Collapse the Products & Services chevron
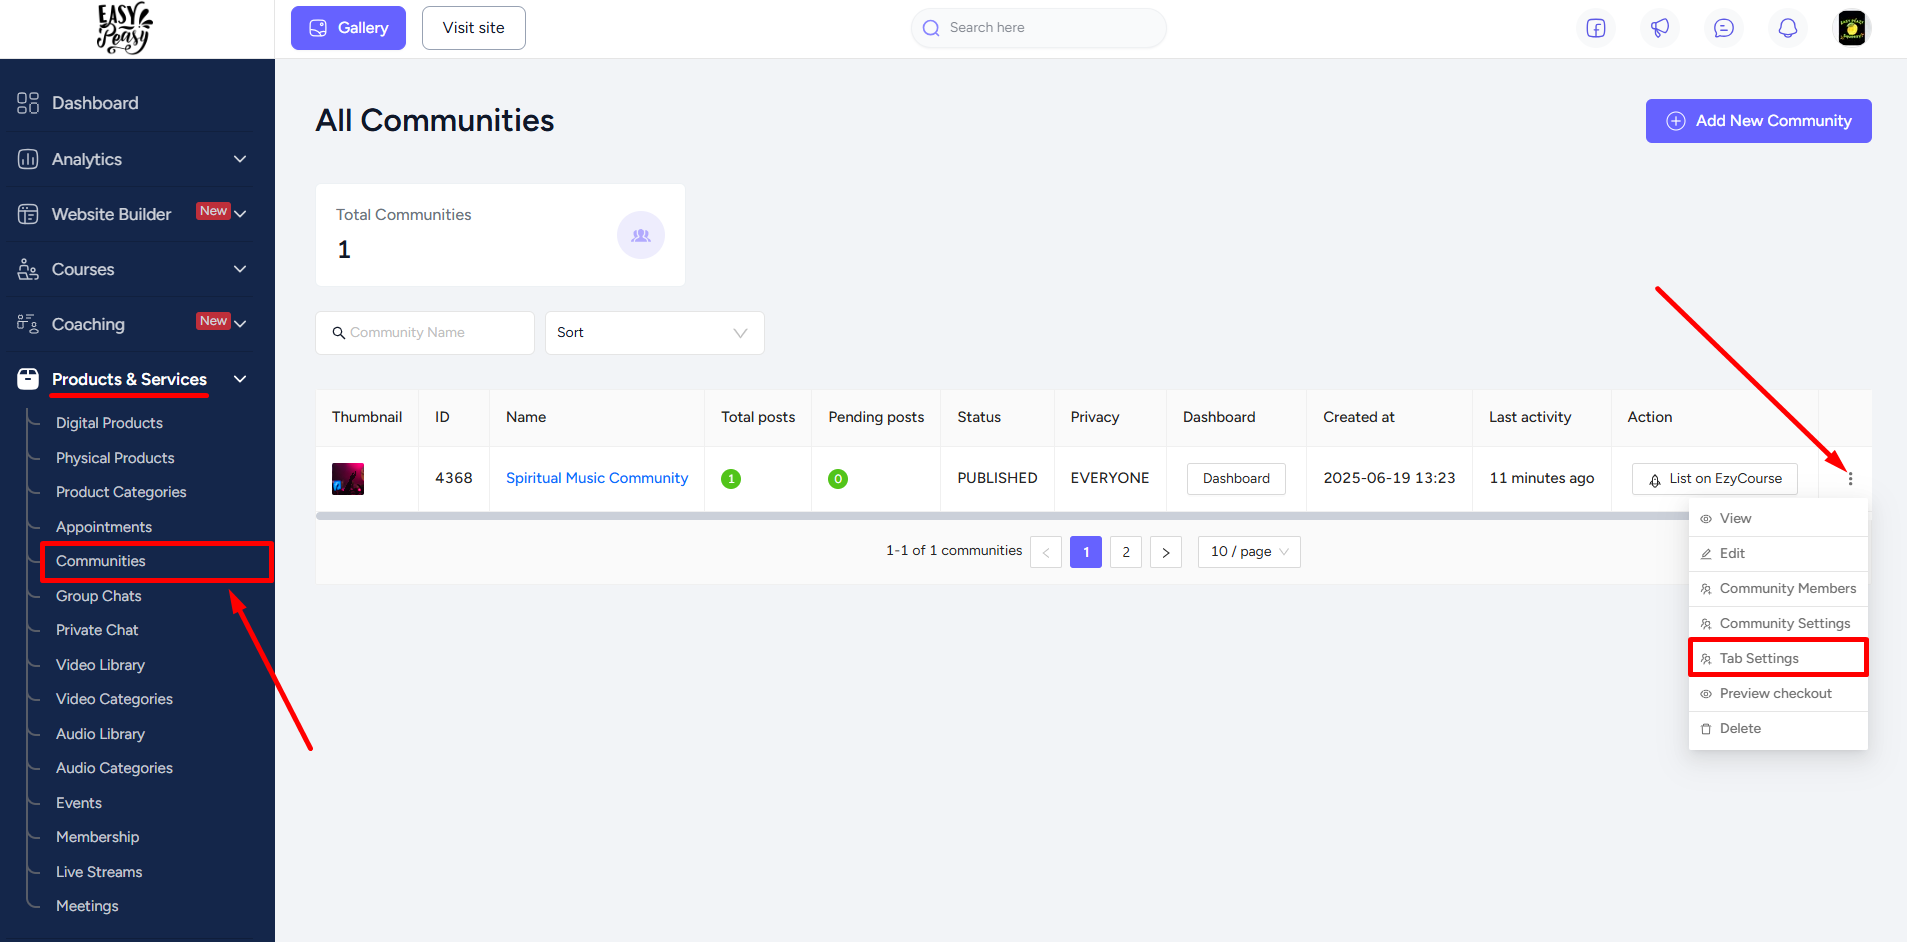This screenshot has width=1907, height=942. 240,379
